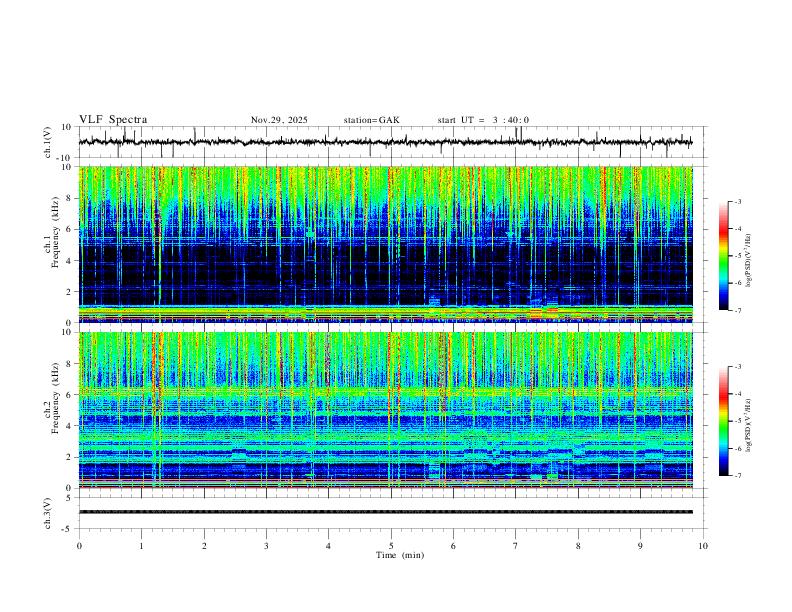Image resolution: width=792 pixels, height=612 pixels.
Task: Click the "station=GAK" header label
Action: pyautogui.click(x=371, y=120)
